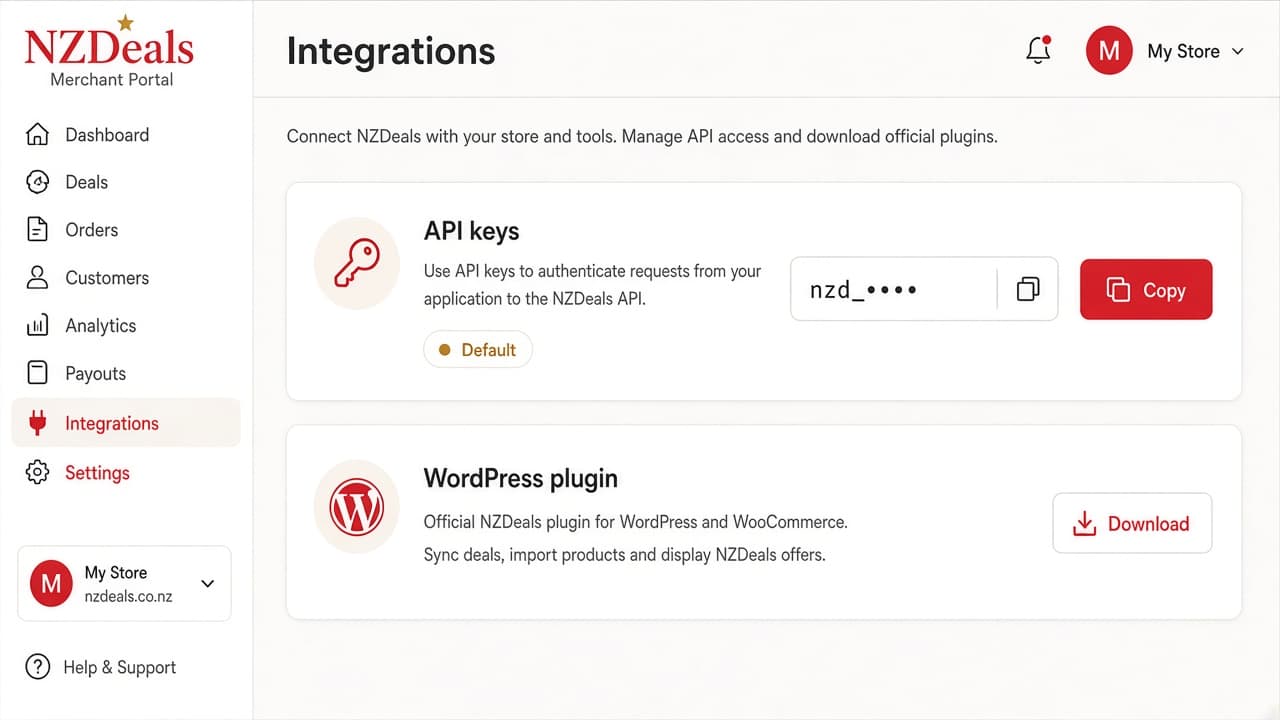The image size is (1280, 720).
Task: Expand the My Store header dropdown chevron
Action: point(1238,51)
